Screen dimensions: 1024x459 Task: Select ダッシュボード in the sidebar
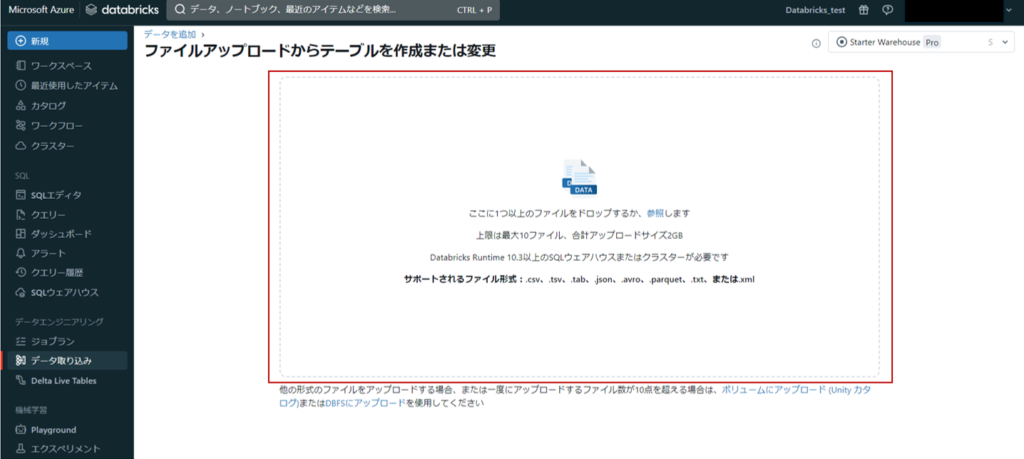click(x=61, y=234)
